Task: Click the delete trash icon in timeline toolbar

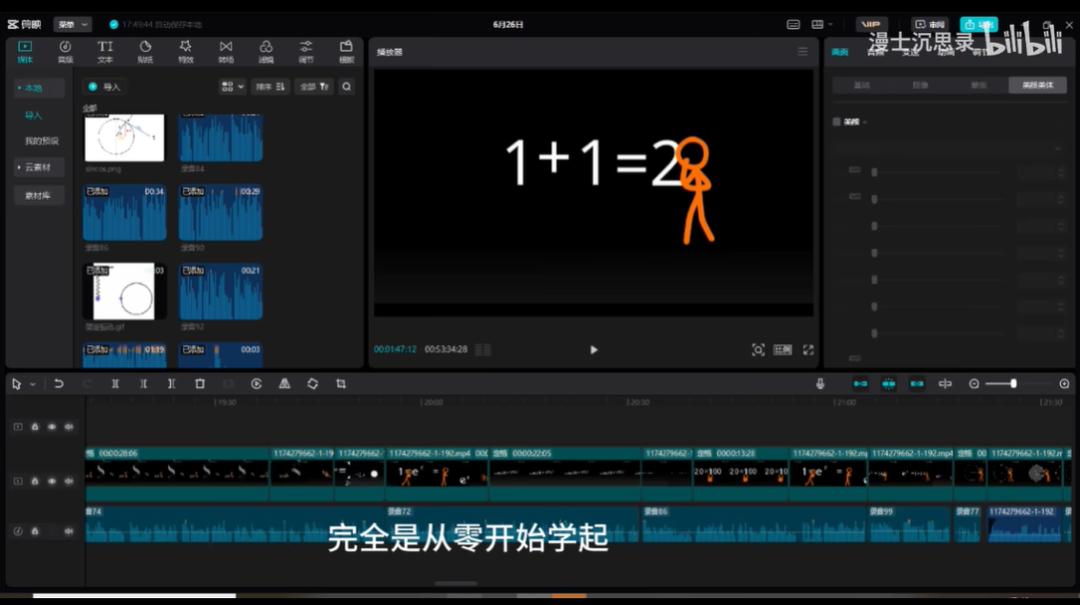Action: [200, 384]
